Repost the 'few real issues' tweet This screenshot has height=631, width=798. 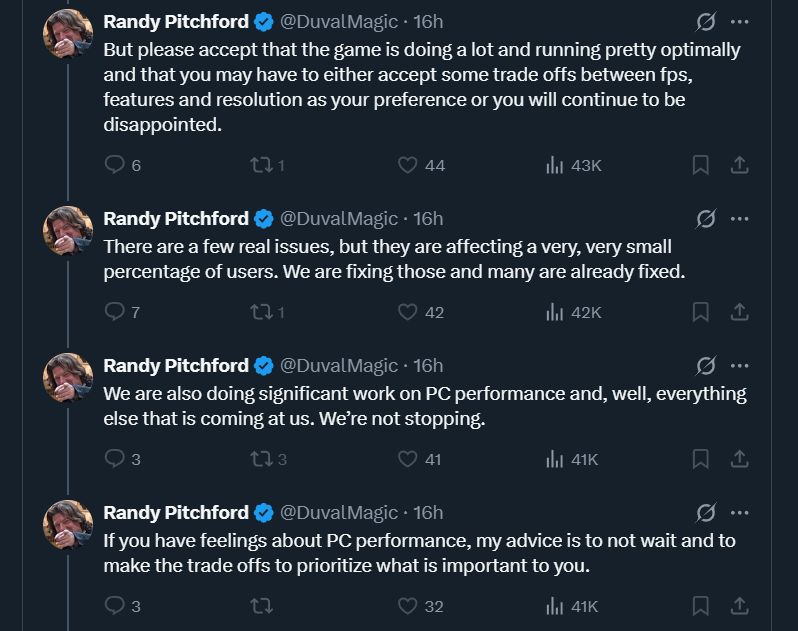(x=267, y=312)
